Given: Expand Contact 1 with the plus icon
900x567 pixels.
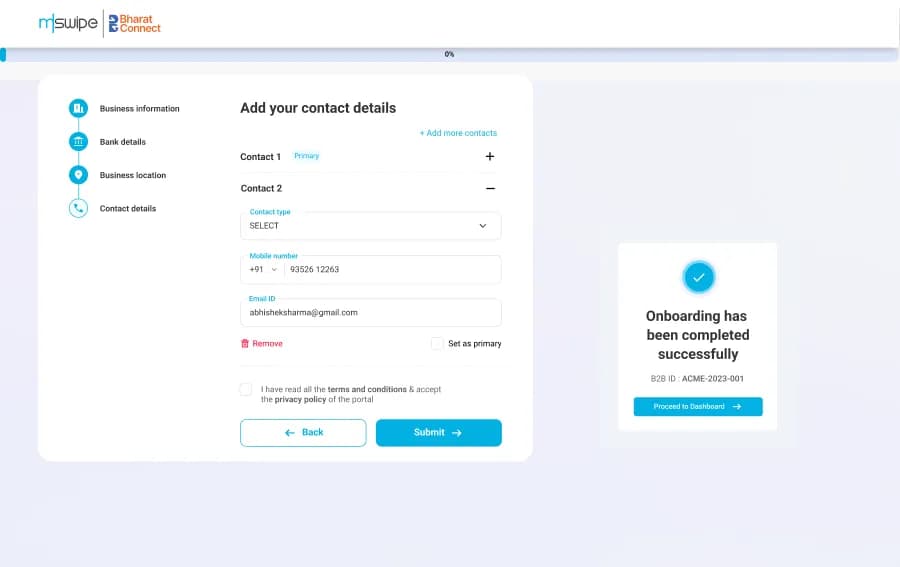Looking at the screenshot, I should click(490, 156).
